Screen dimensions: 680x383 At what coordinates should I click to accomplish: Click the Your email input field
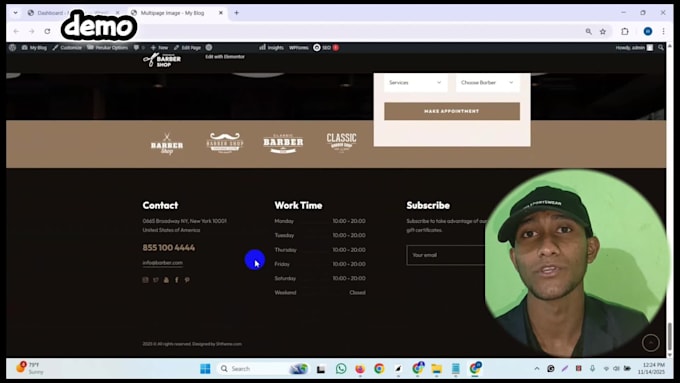(x=447, y=255)
